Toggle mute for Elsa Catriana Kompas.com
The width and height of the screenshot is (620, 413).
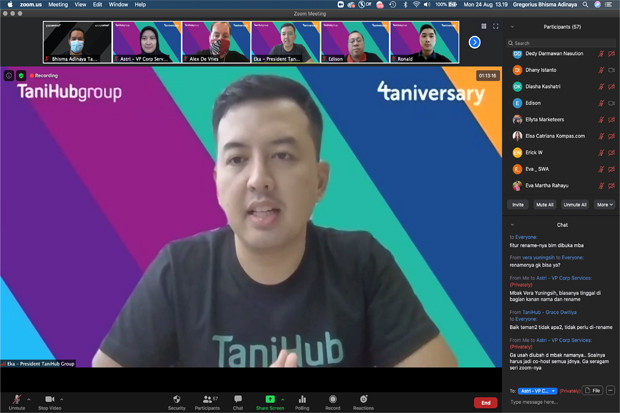[601, 136]
